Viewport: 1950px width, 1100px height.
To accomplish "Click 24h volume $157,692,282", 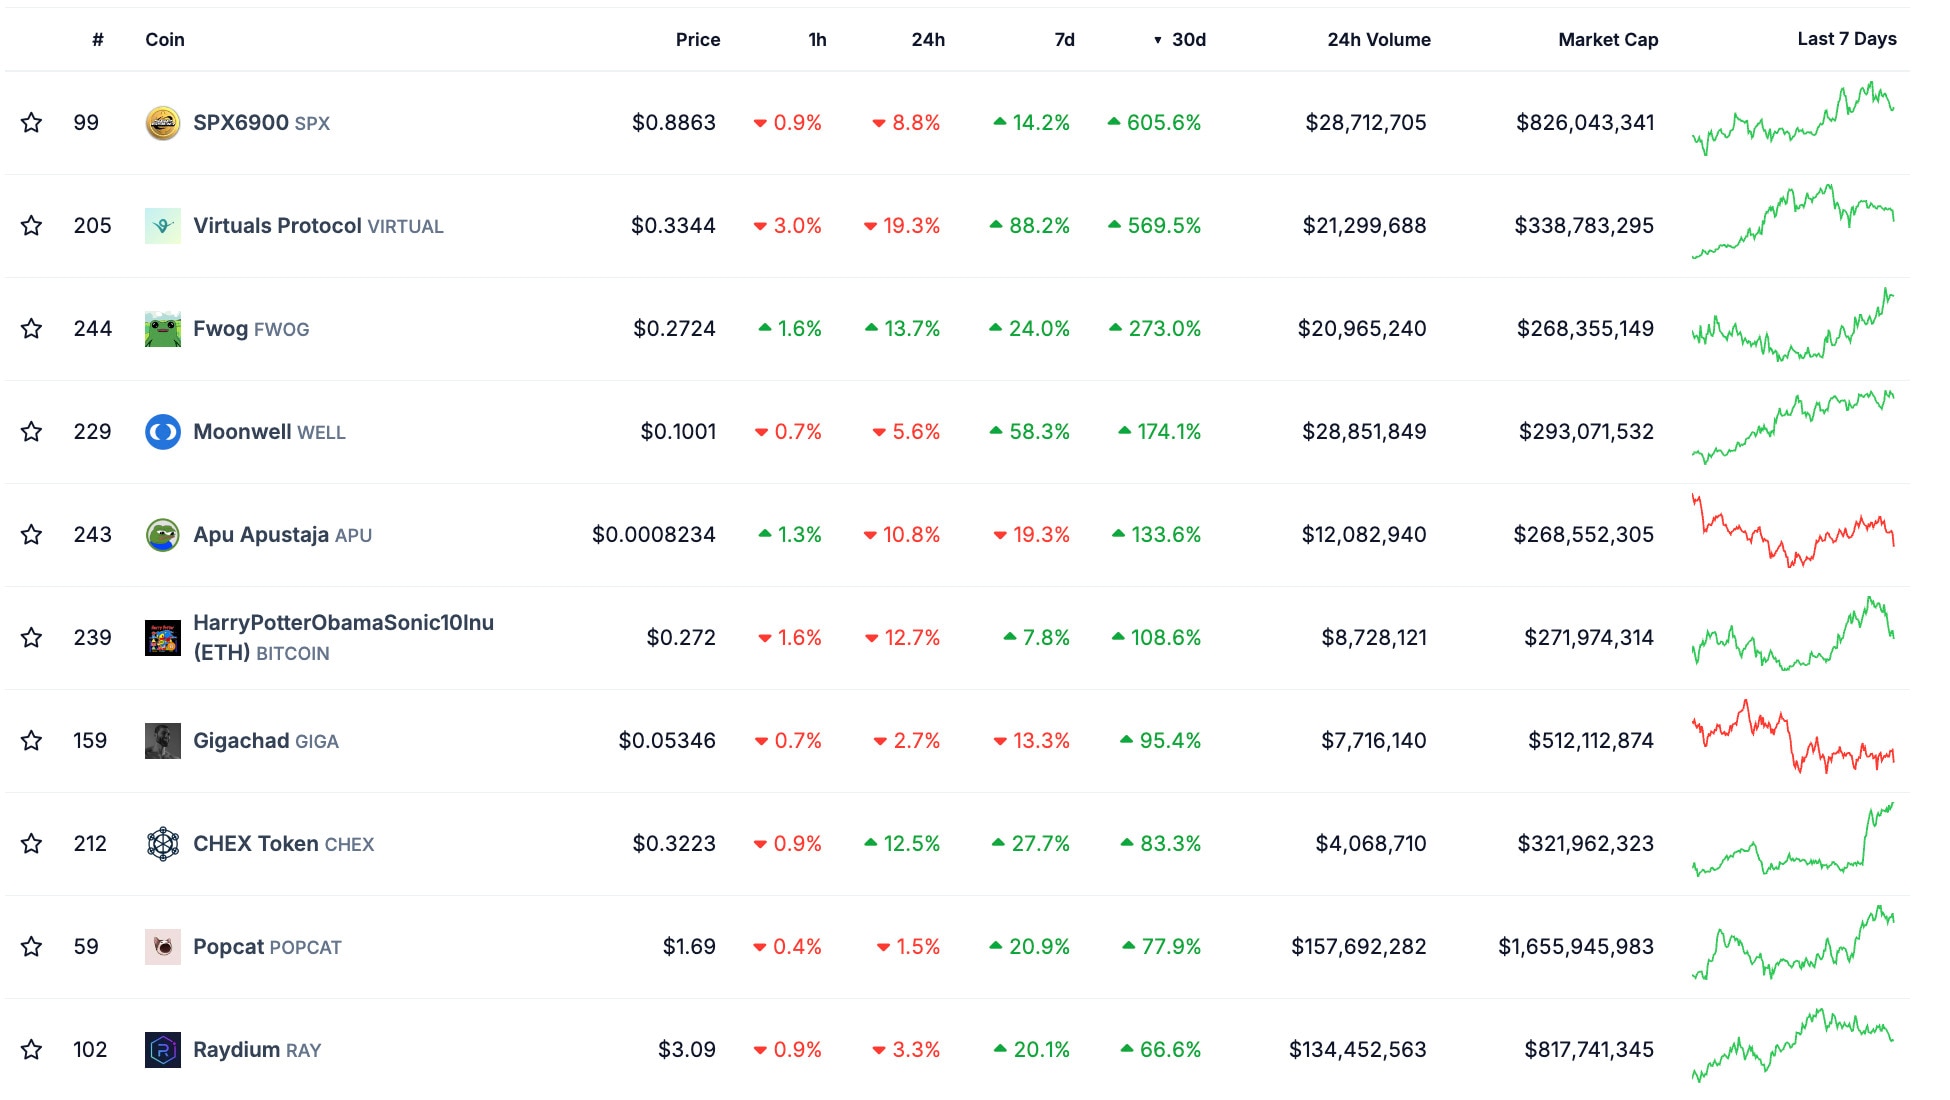I will (1359, 947).
